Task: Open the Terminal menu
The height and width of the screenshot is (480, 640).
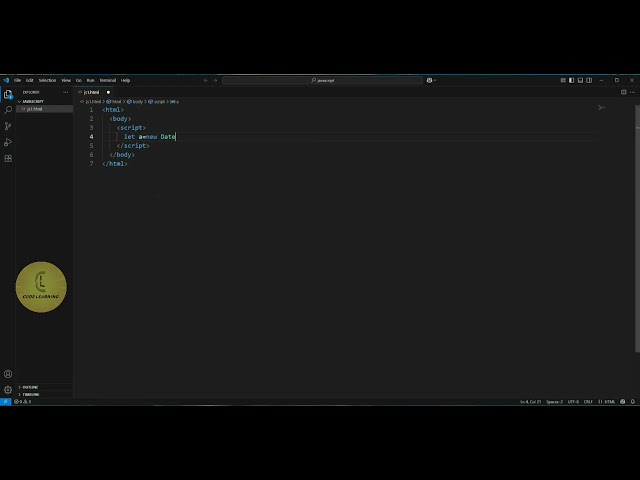Action: point(108,80)
